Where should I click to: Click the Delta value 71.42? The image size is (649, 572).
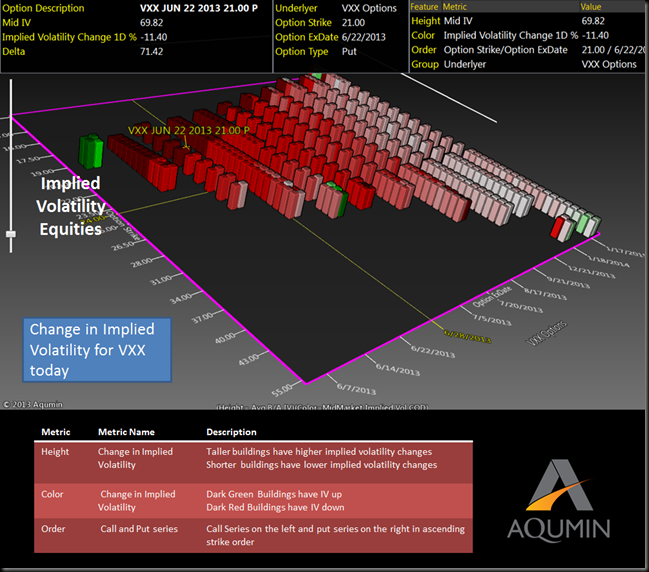tap(151, 51)
